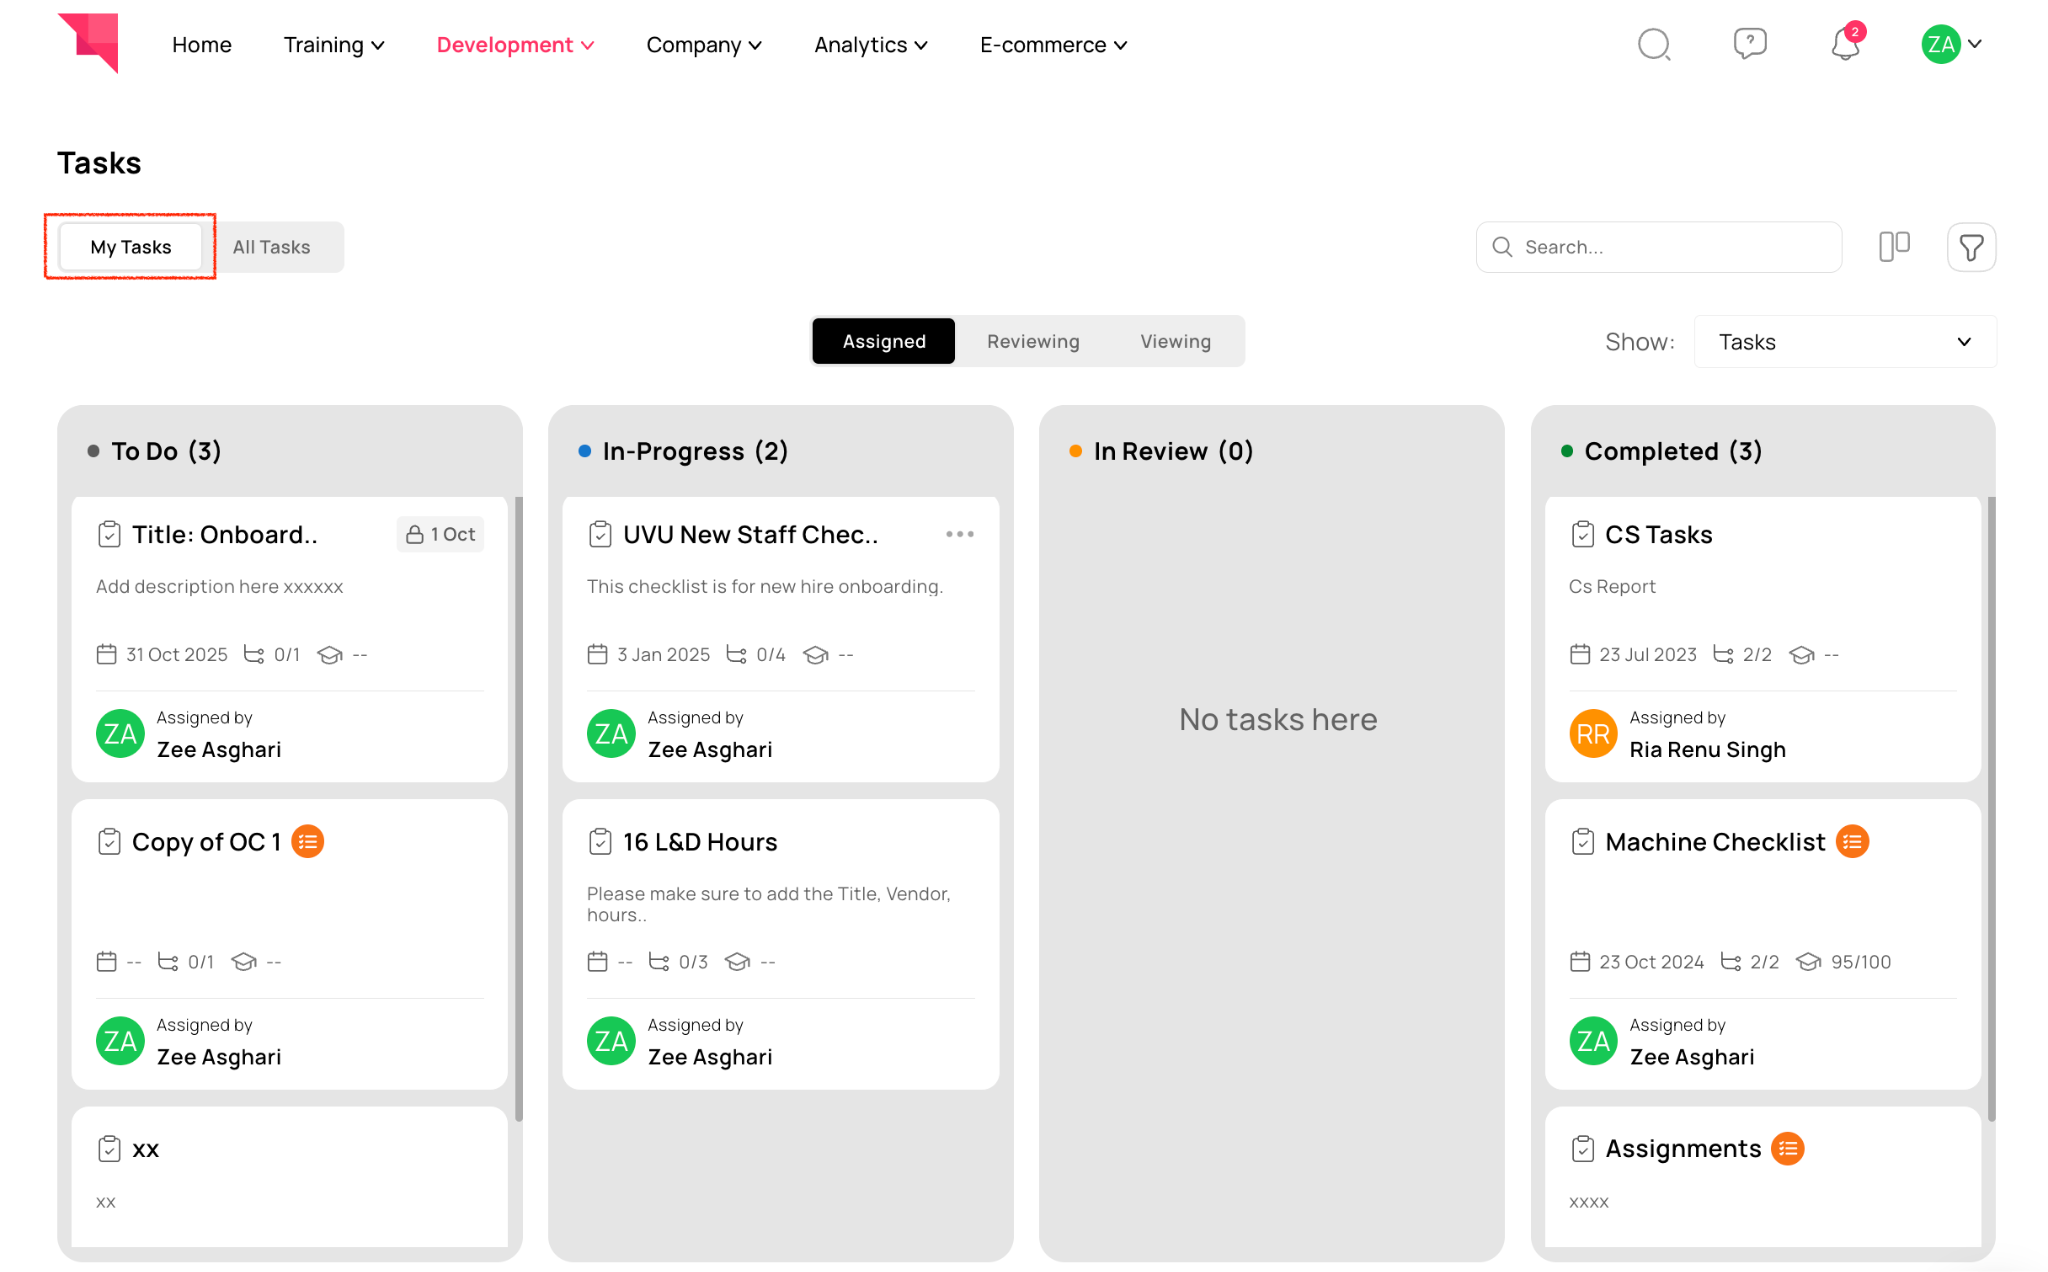Switch to board column view icon

click(1894, 247)
